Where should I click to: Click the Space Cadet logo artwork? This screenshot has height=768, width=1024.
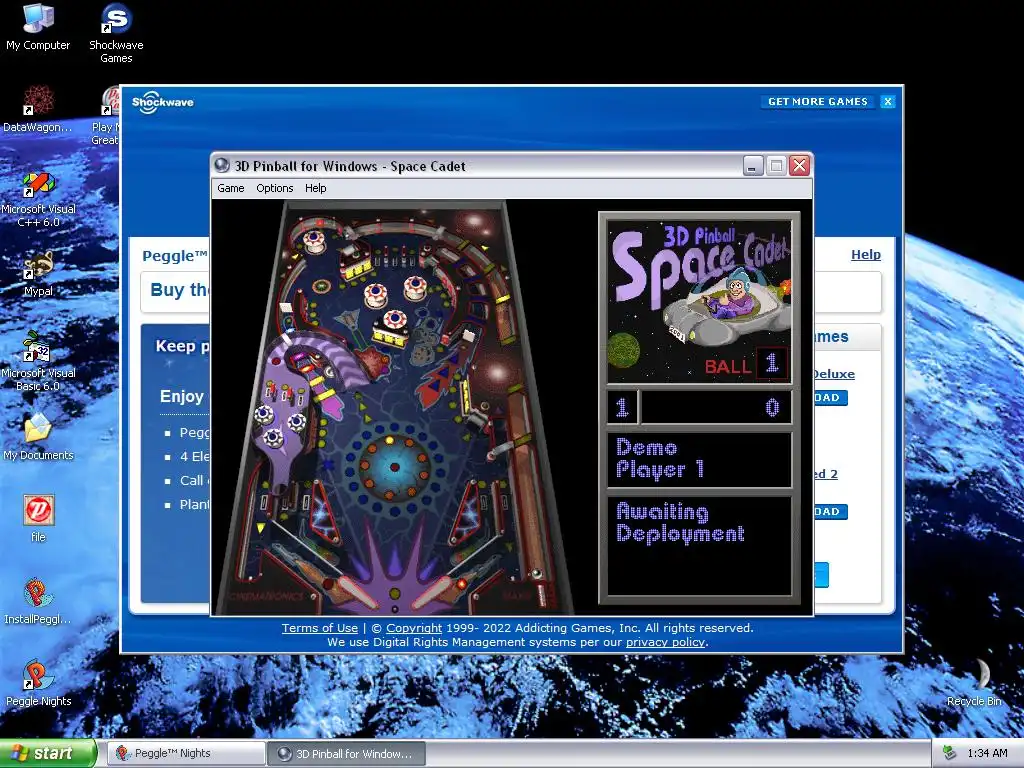pyautogui.click(x=699, y=300)
